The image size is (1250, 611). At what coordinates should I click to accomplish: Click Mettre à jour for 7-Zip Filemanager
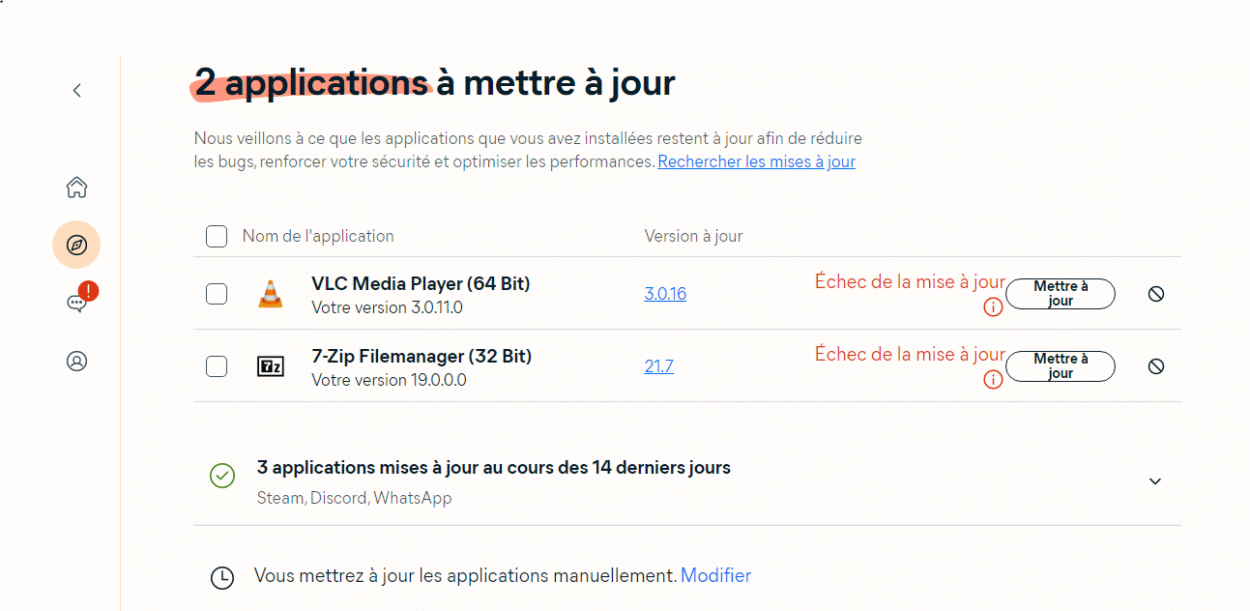(1060, 366)
